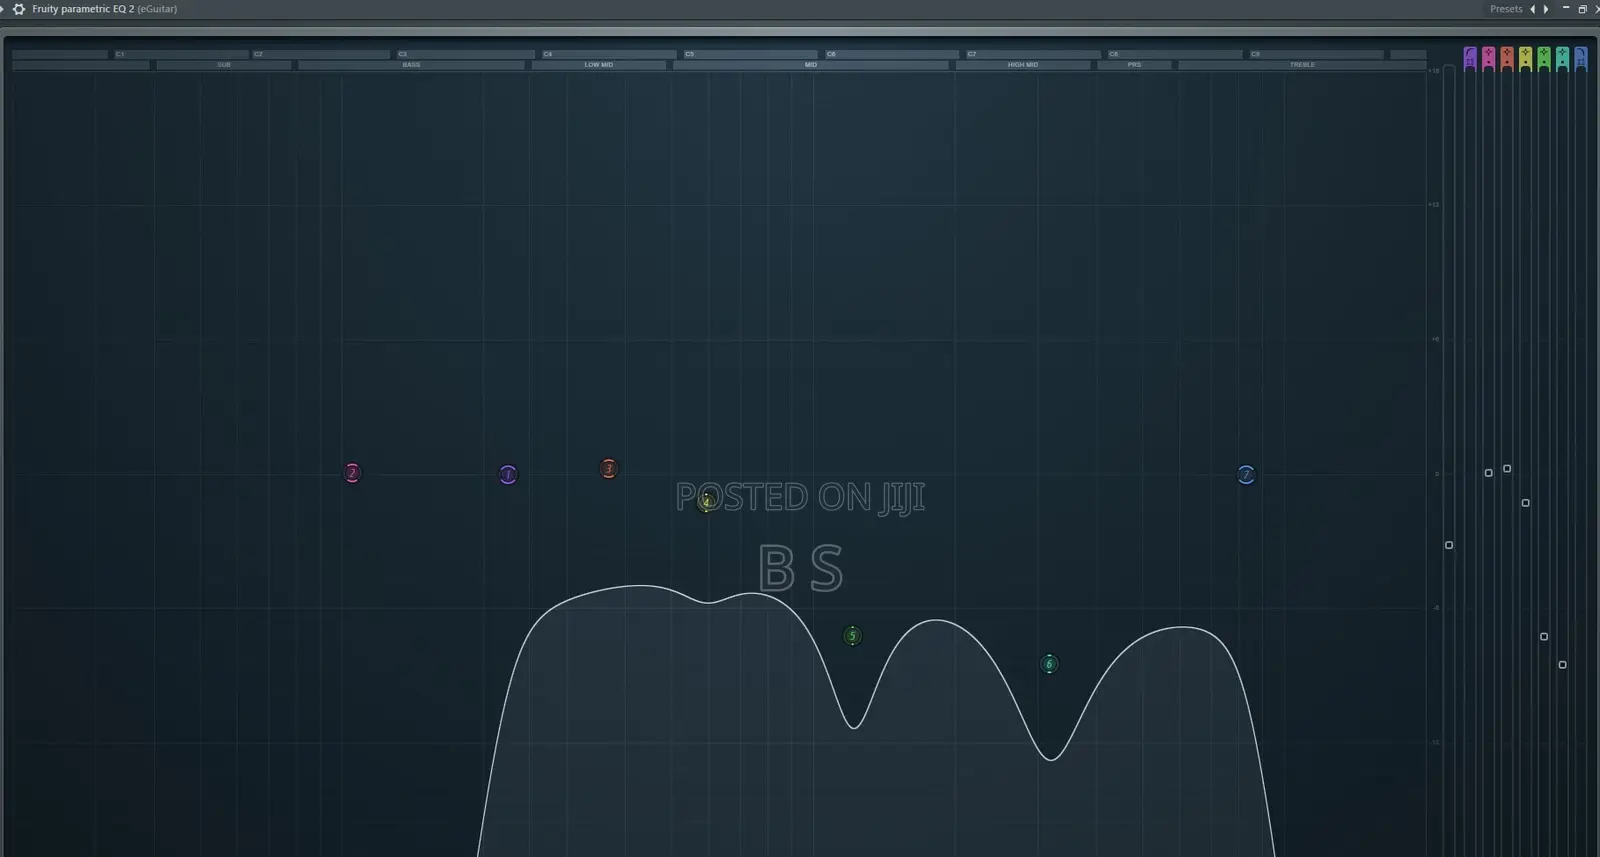Click the C5 octave marker

[689, 54]
